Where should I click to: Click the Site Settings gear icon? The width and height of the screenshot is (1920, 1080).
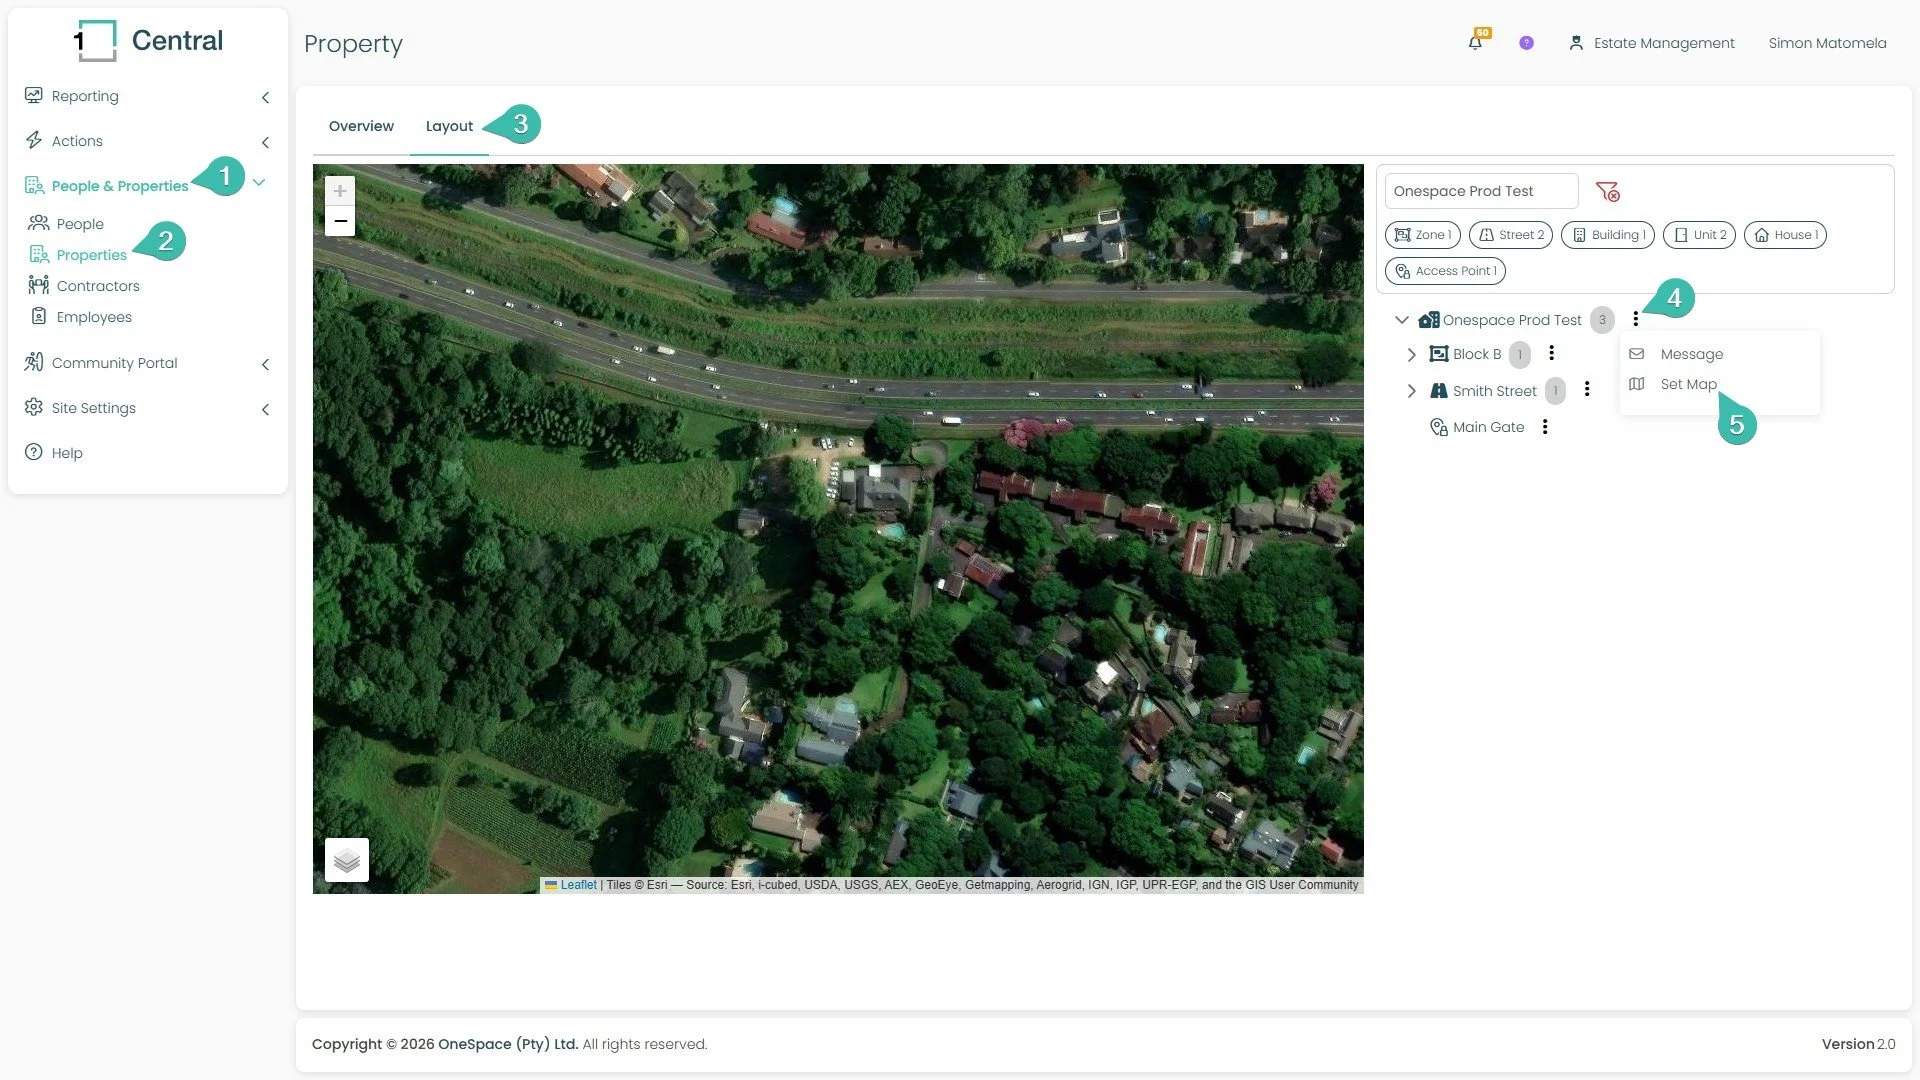[x=34, y=407]
